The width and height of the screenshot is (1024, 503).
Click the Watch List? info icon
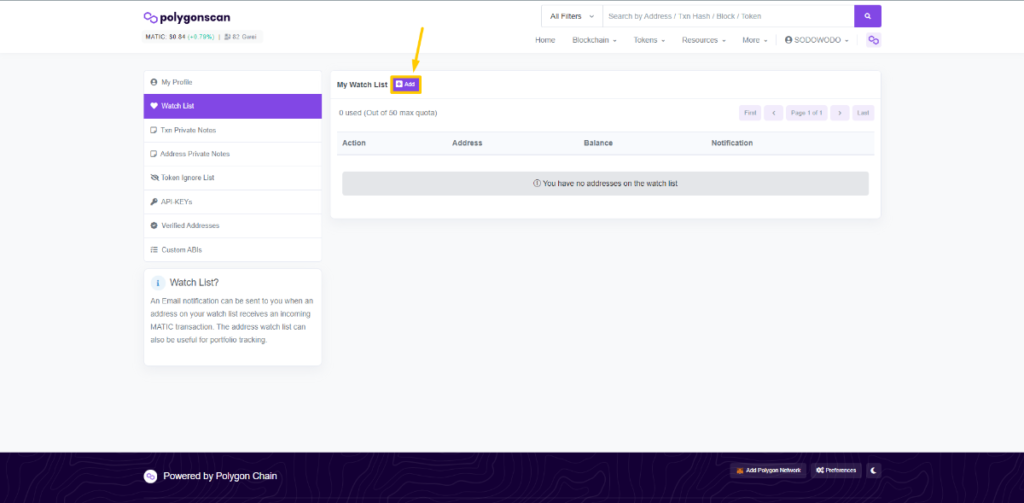pyautogui.click(x=157, y=283)
